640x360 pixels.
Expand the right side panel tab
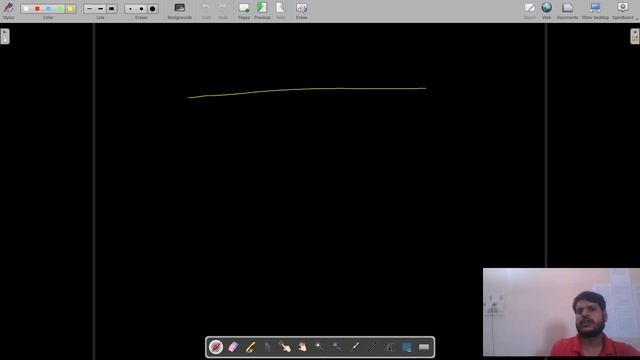tap(635, 36)
